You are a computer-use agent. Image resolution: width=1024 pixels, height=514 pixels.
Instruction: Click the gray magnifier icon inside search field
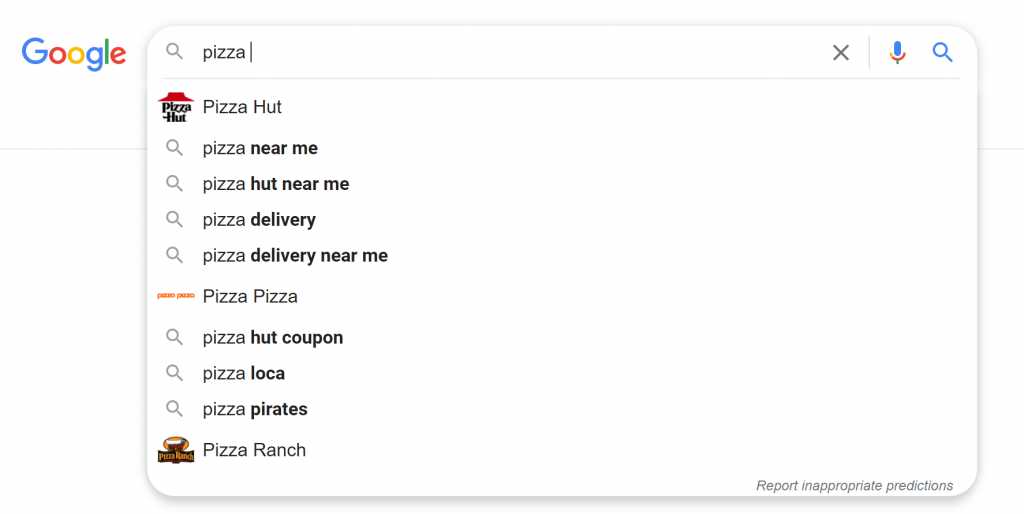click(x=174, y=52)
